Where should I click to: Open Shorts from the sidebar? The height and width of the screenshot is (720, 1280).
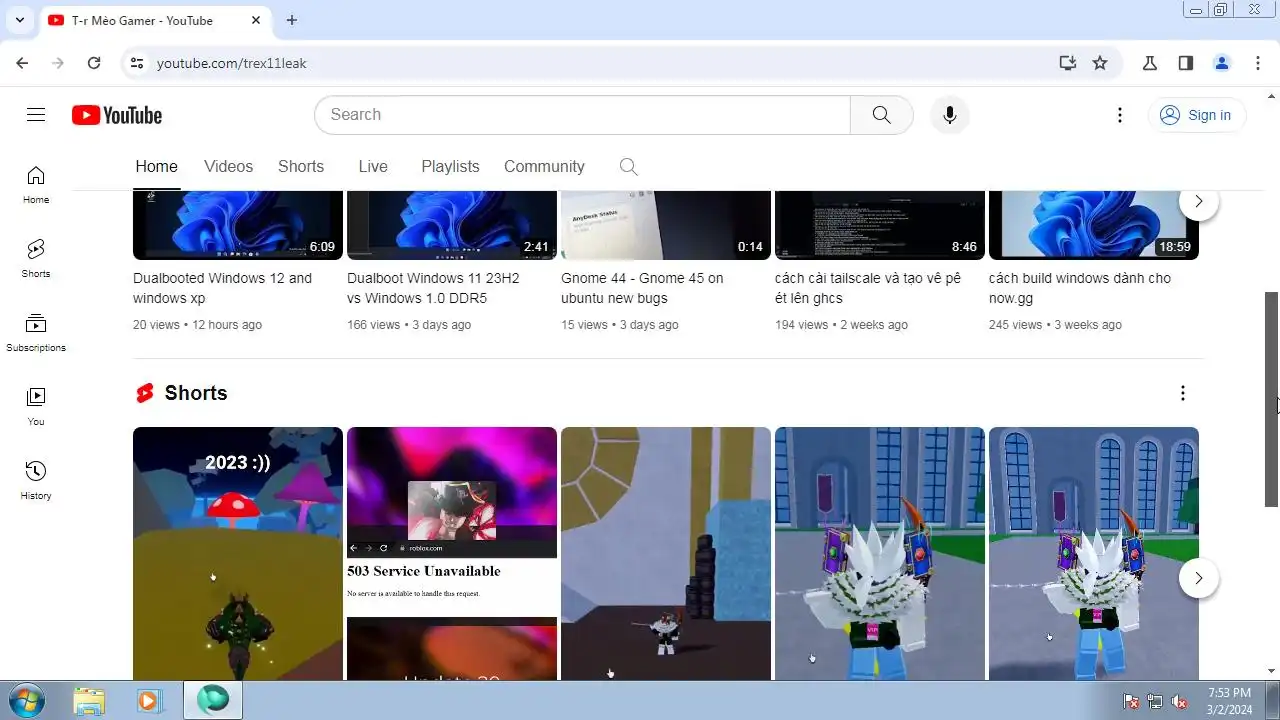(36, 259)
